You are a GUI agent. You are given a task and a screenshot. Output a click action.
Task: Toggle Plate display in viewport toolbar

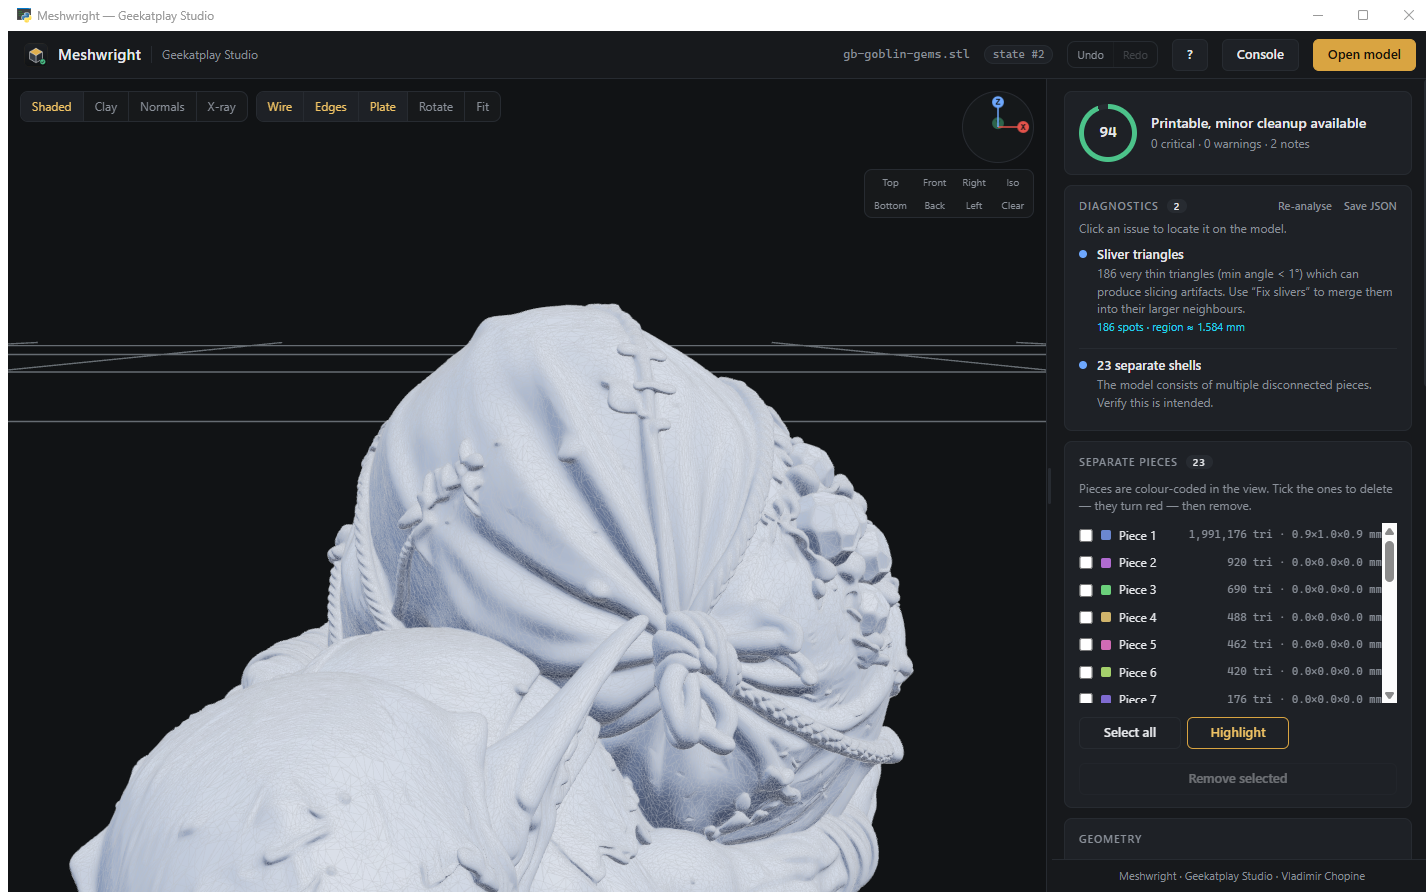click(383, 107)
